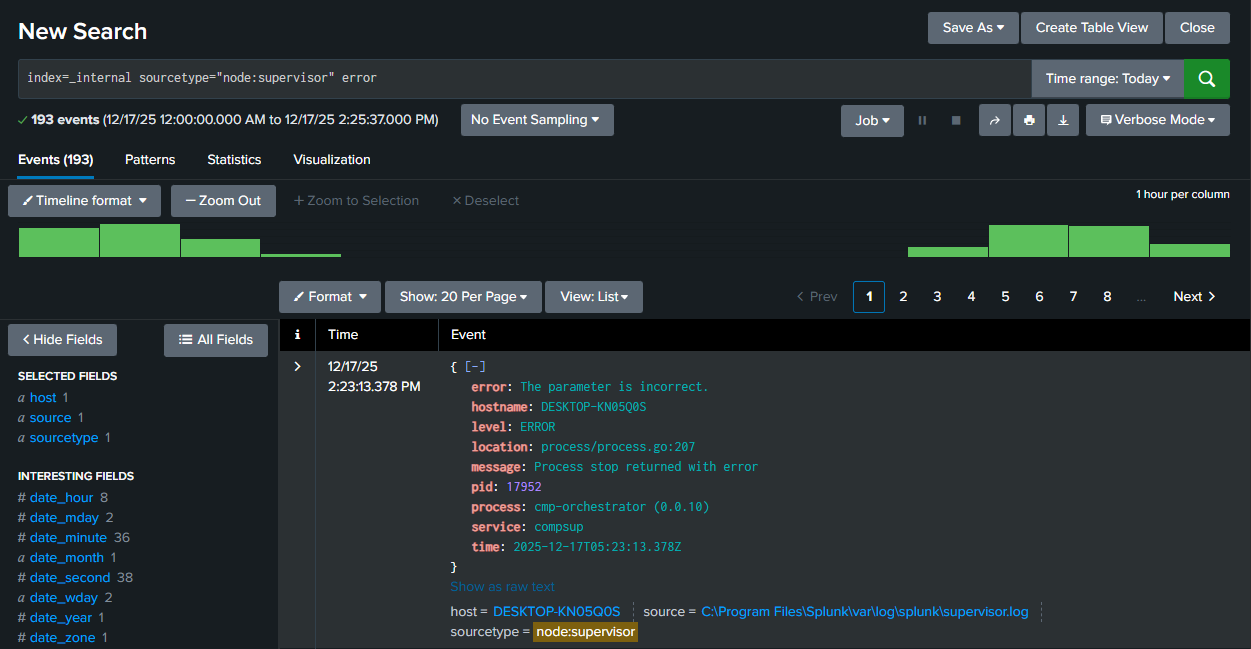1251x649 pixels.
Task: Click Zoom Out on timeline
Action: tap(222, 201)
